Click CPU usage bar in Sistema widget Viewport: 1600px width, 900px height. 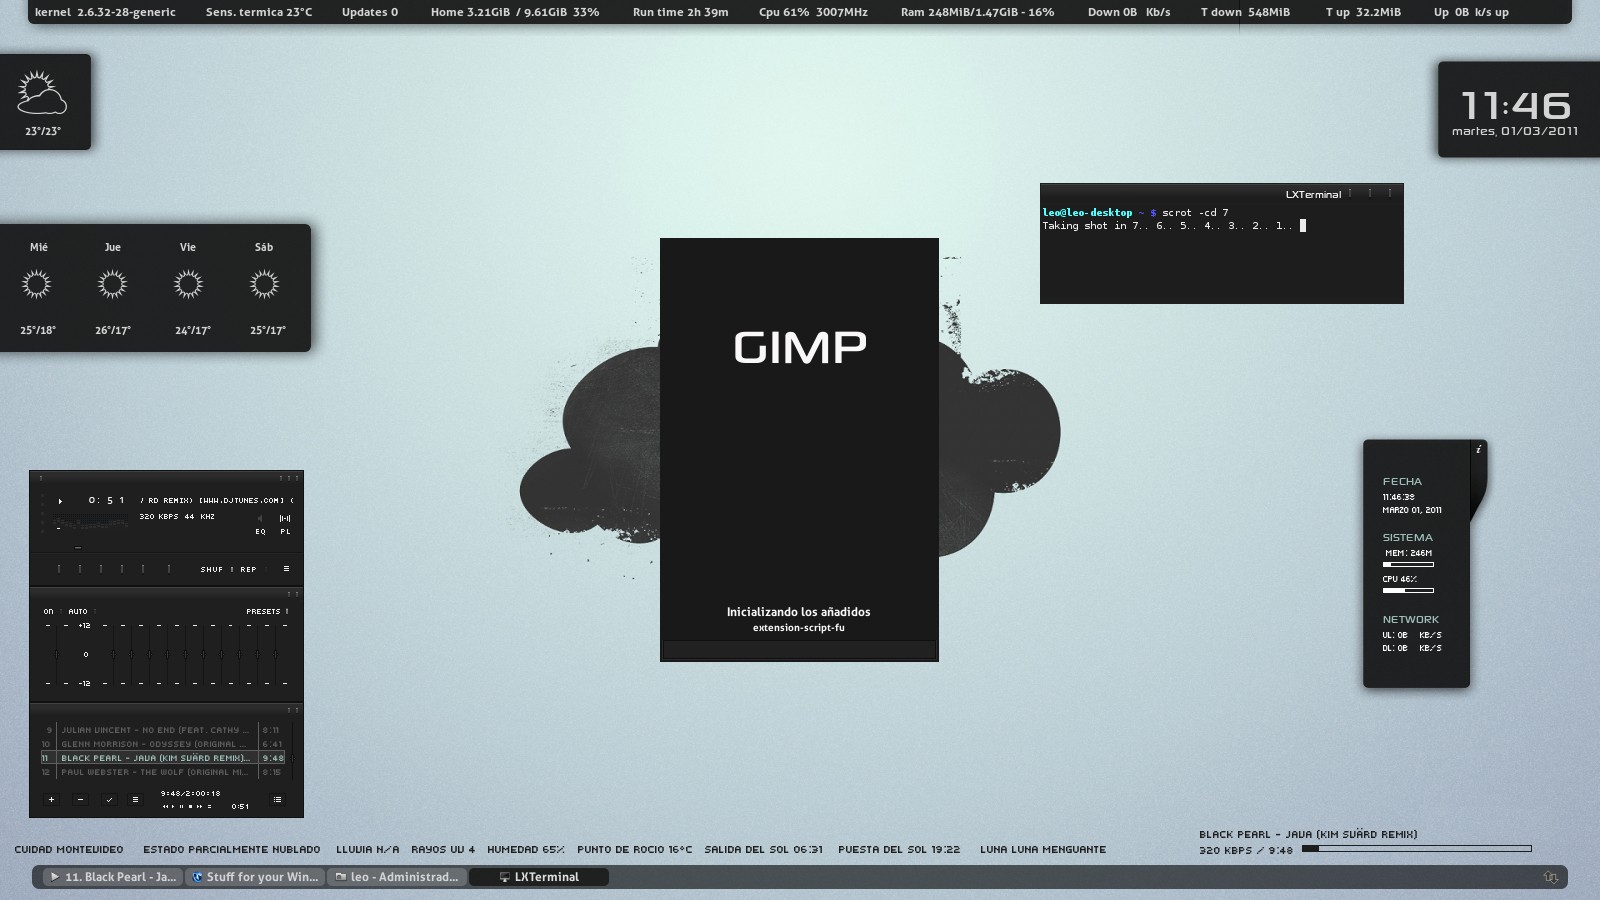(1408, 590)
